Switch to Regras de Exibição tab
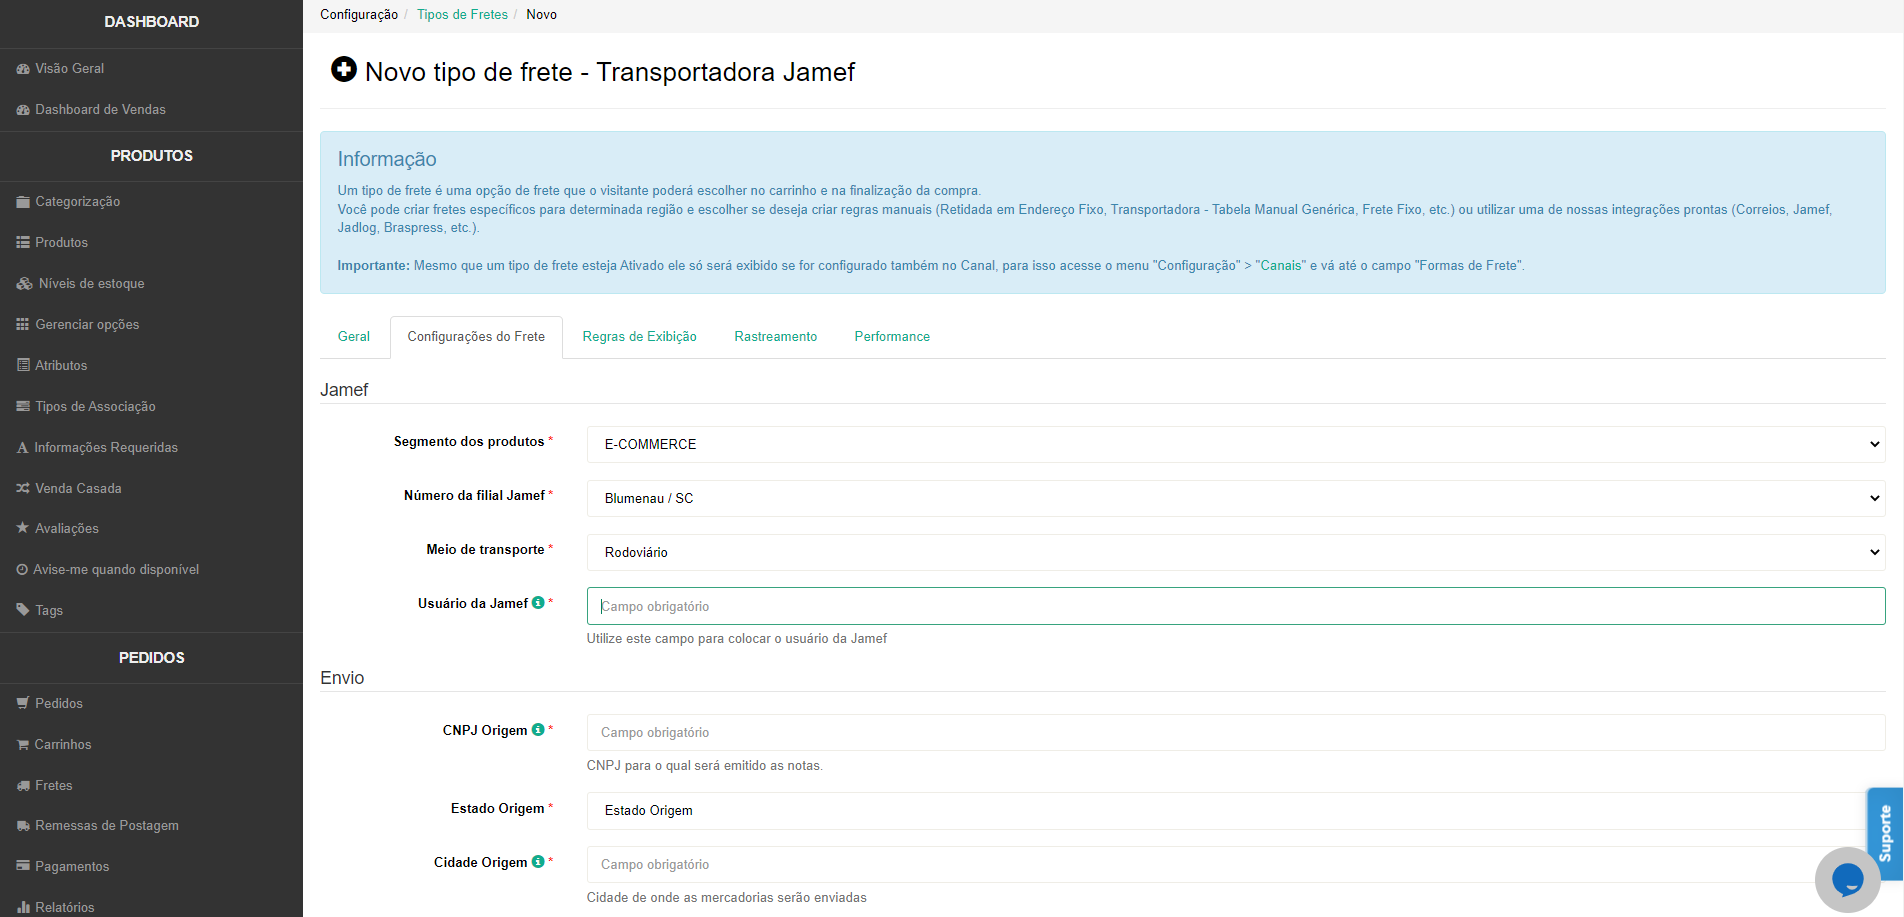Viewport: 1904px width, 917px height. tap(640, 337)
